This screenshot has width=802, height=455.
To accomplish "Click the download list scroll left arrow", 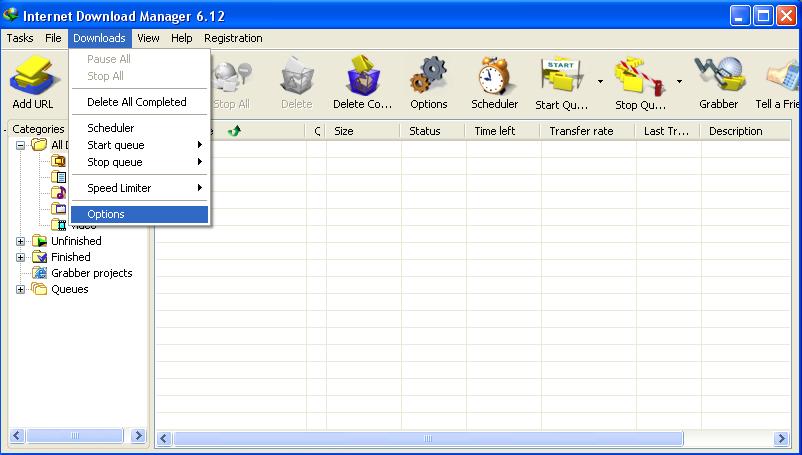I will pyautogui.click(x=164, y=439).
